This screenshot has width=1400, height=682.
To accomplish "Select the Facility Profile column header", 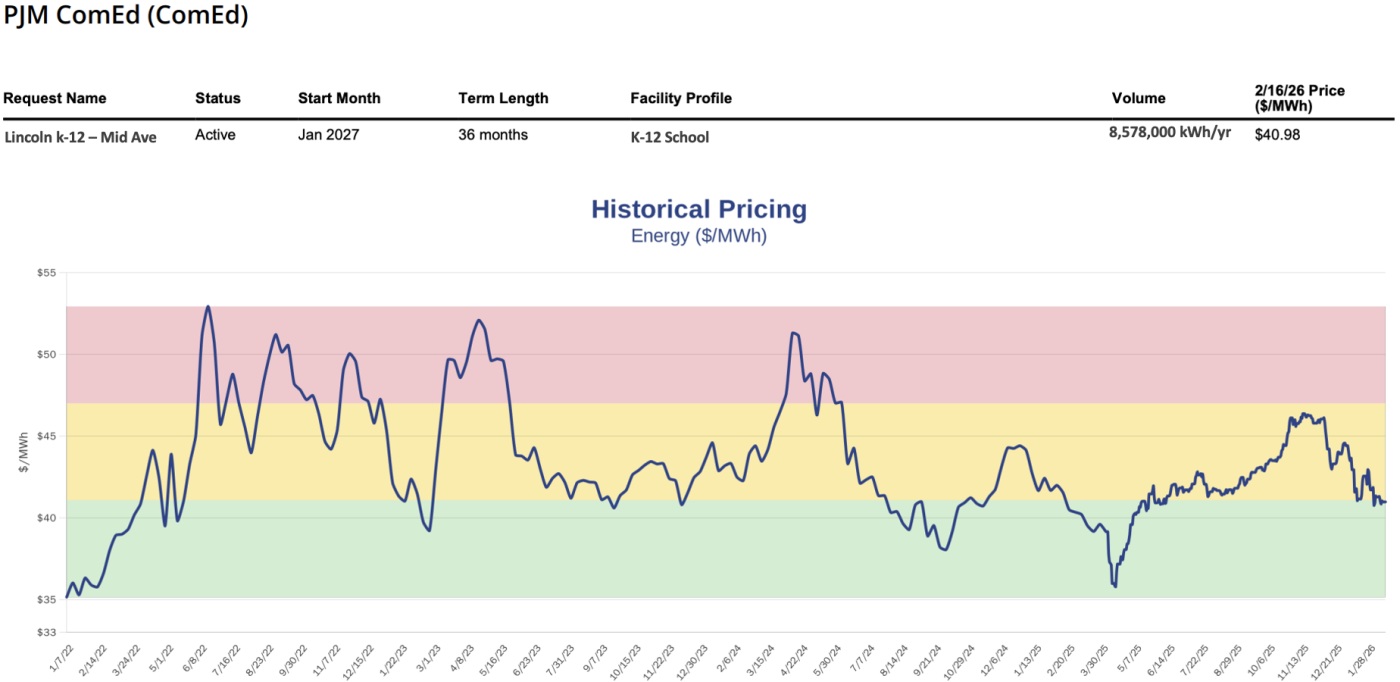I will click(681, 98).
